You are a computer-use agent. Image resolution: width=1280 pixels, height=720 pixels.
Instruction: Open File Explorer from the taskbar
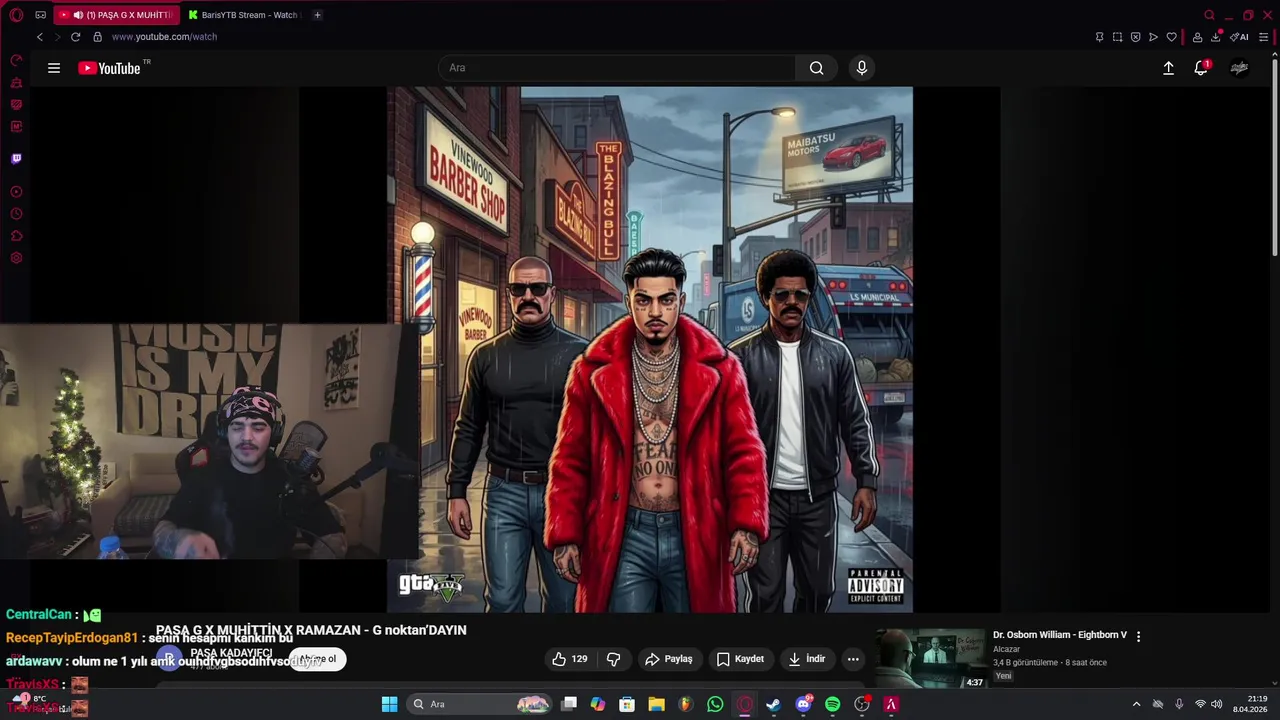click(x=656, y=704)
